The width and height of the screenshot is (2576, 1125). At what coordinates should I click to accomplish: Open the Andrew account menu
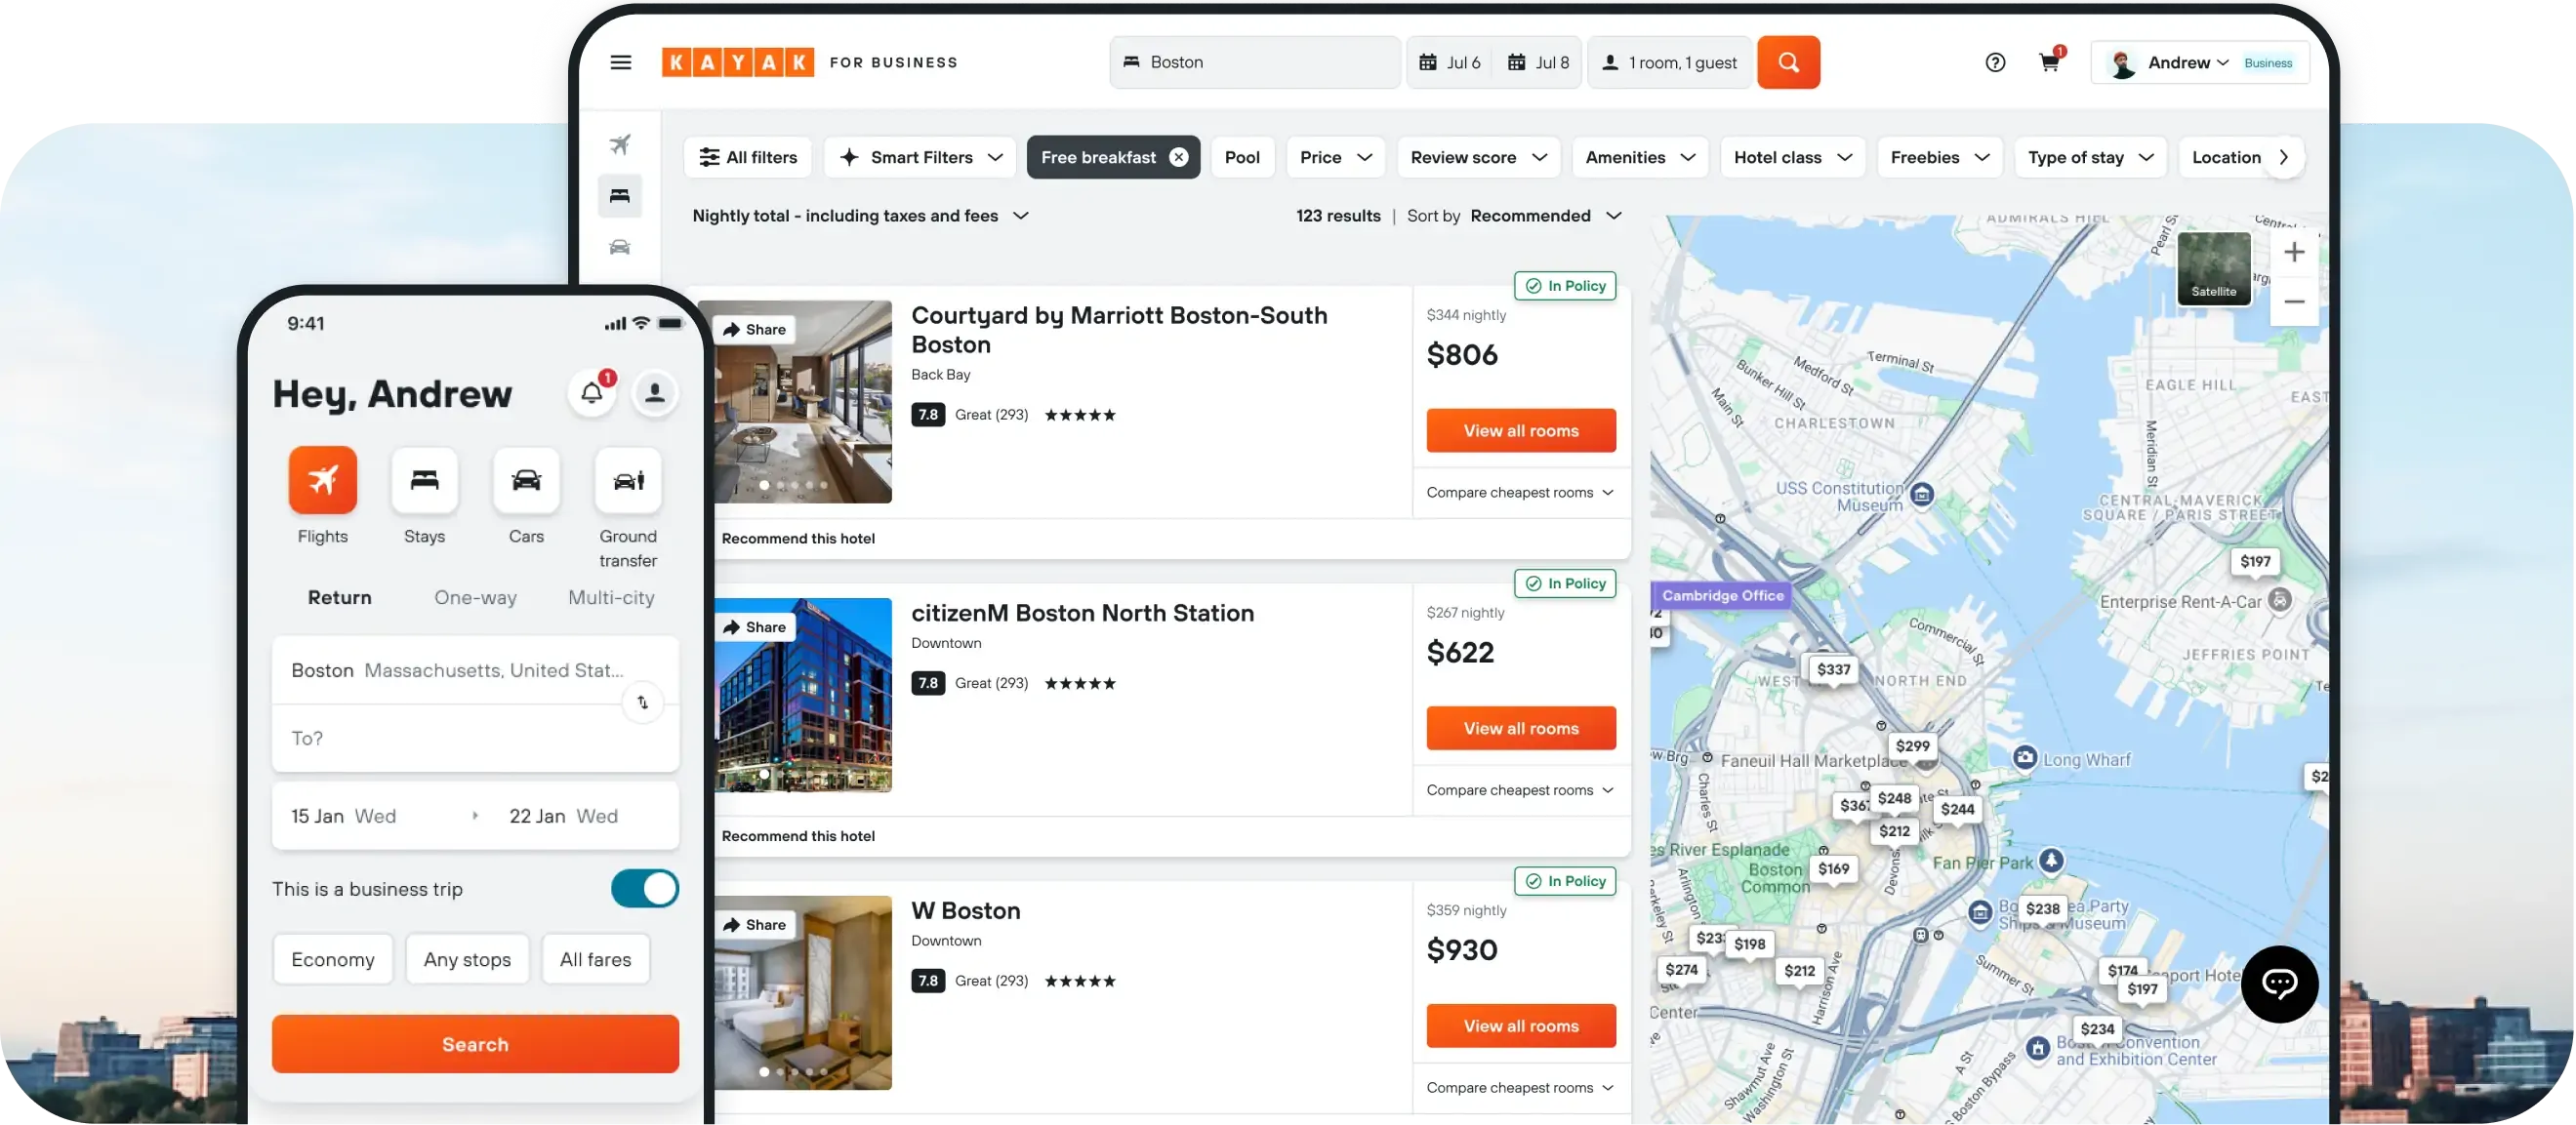tap(2199, 63)
